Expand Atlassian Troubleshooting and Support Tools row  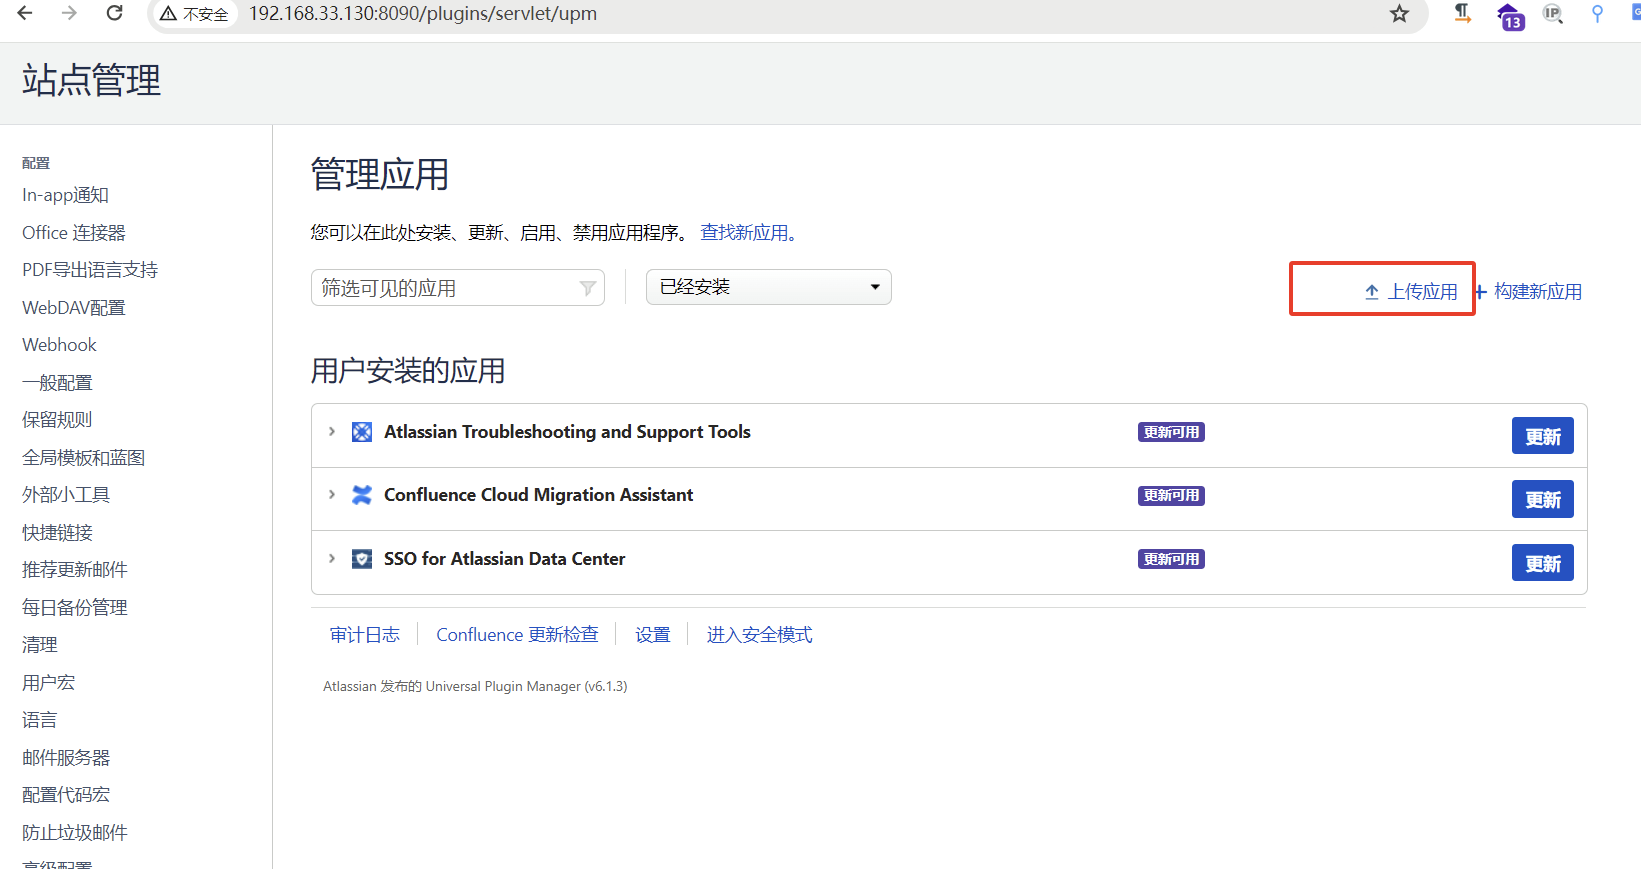(x=332, y=432)
